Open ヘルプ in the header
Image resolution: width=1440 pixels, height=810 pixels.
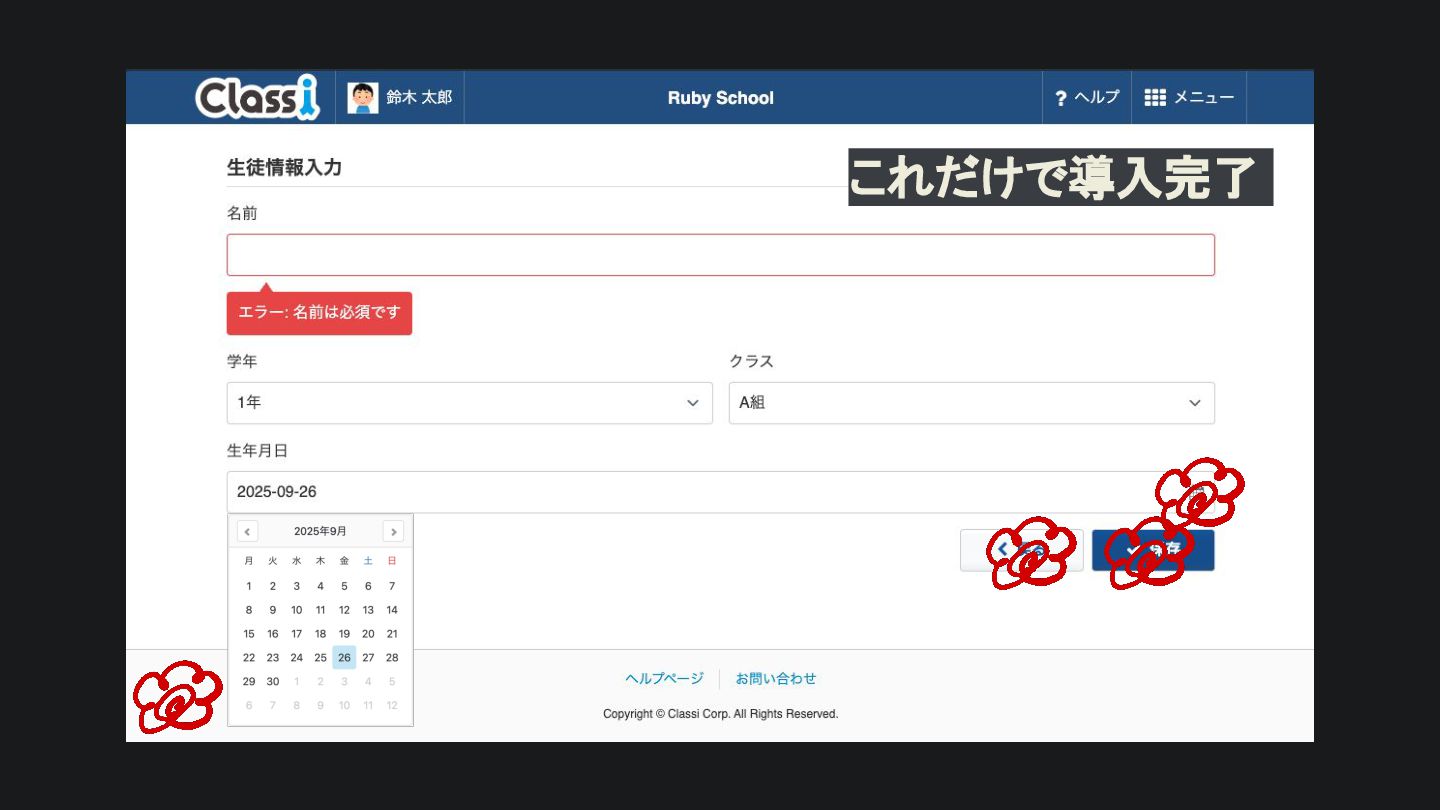click(1087, 97)
